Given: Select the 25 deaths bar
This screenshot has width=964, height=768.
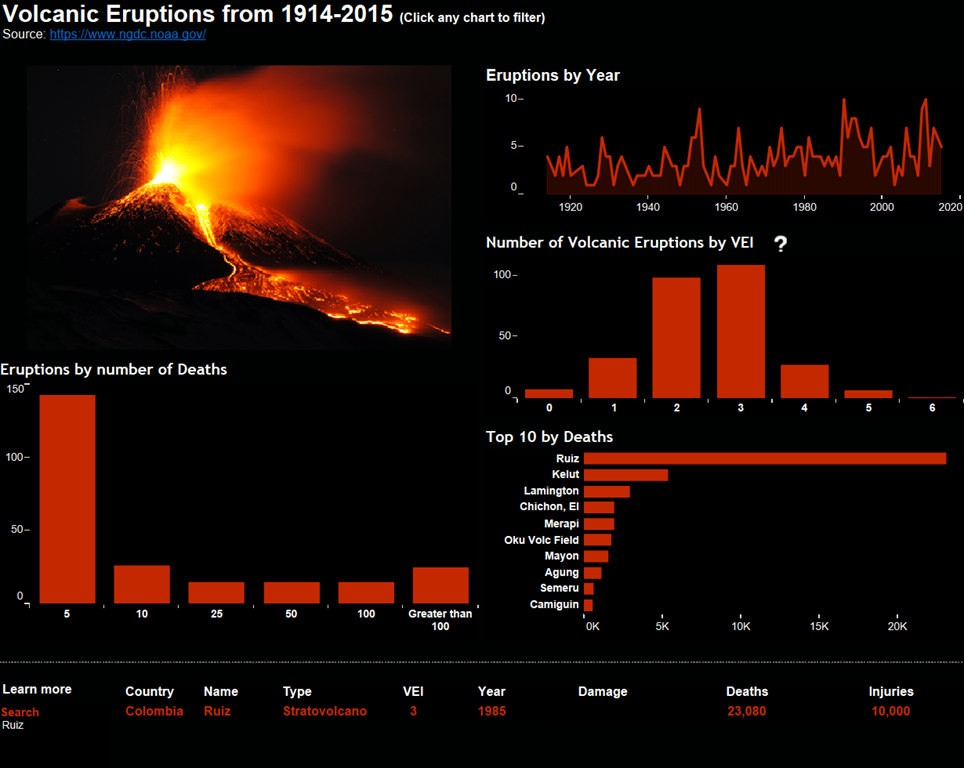Looking at the screenshot, I should click(x=216, y=592).
